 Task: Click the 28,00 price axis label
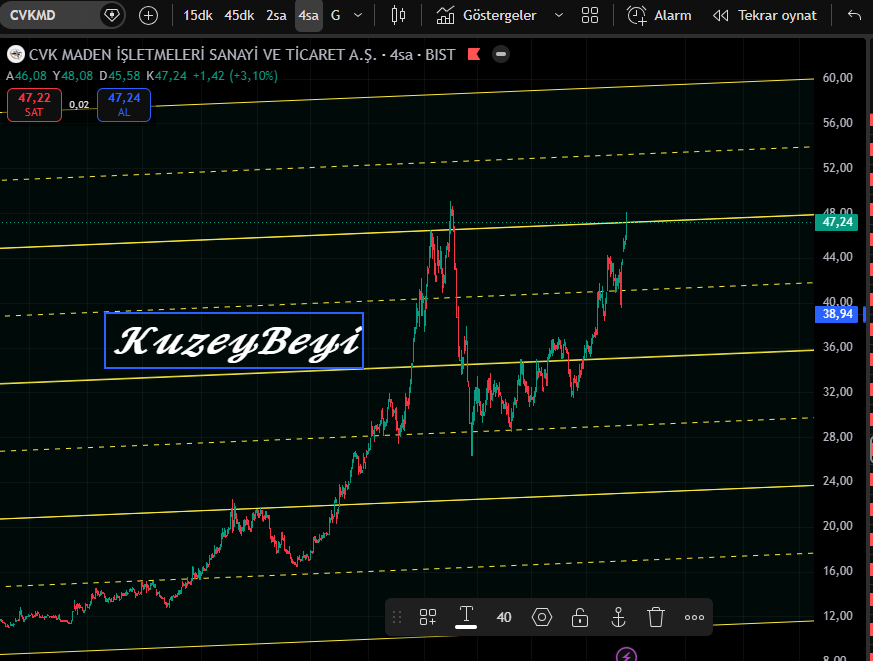(x=837, y=437)
